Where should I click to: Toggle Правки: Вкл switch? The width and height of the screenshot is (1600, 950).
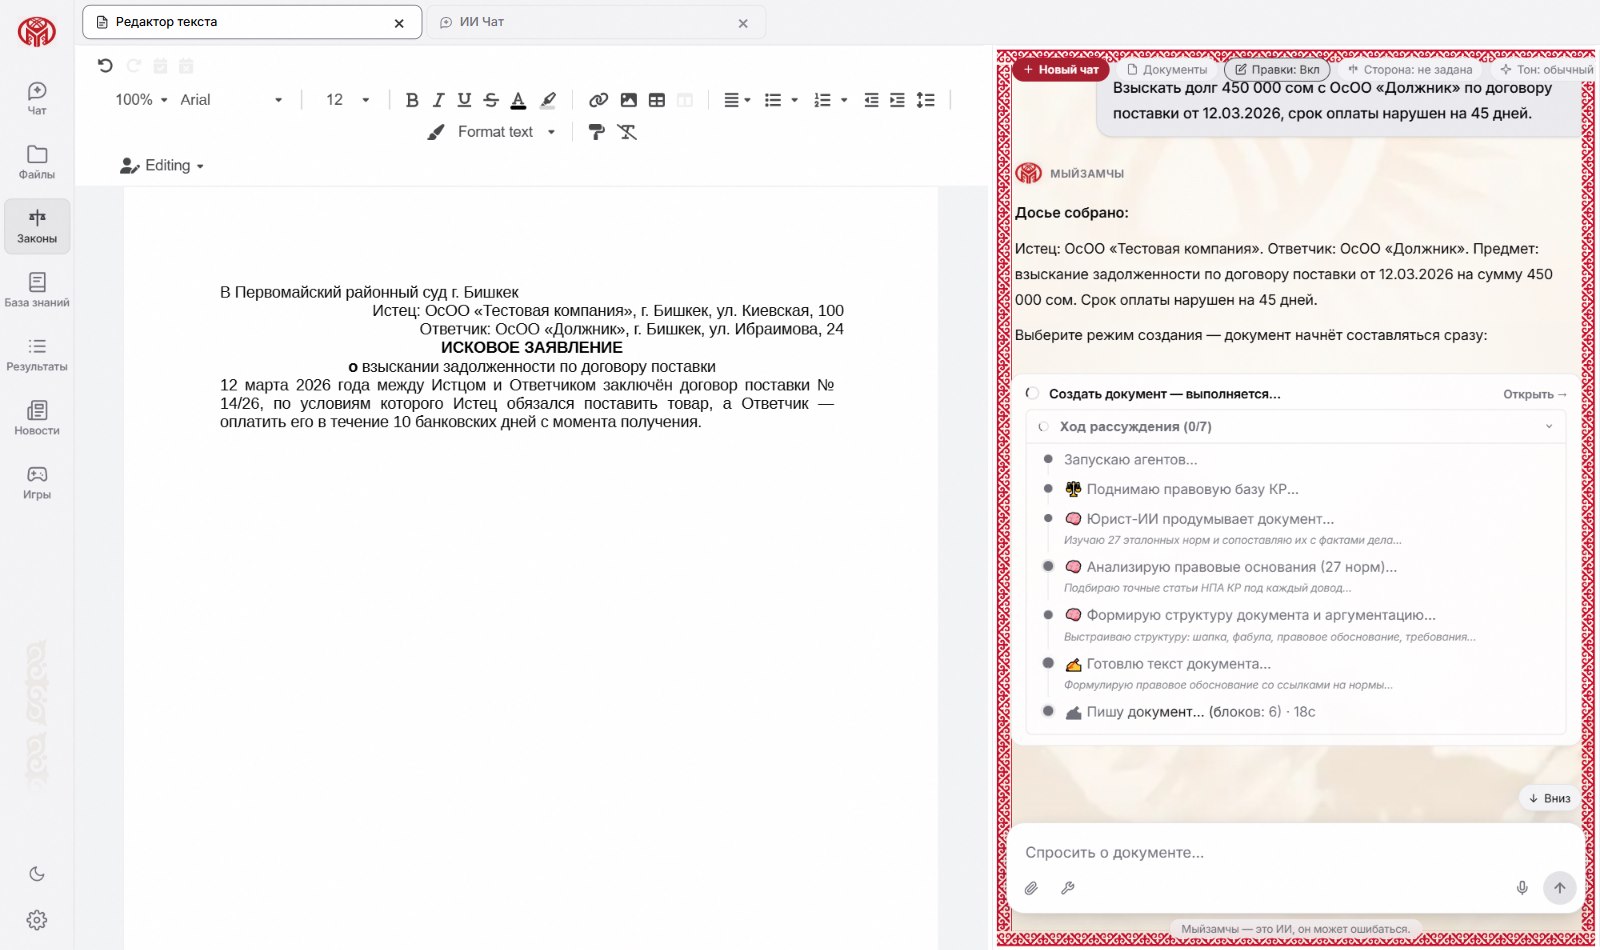click(1277, 70)
